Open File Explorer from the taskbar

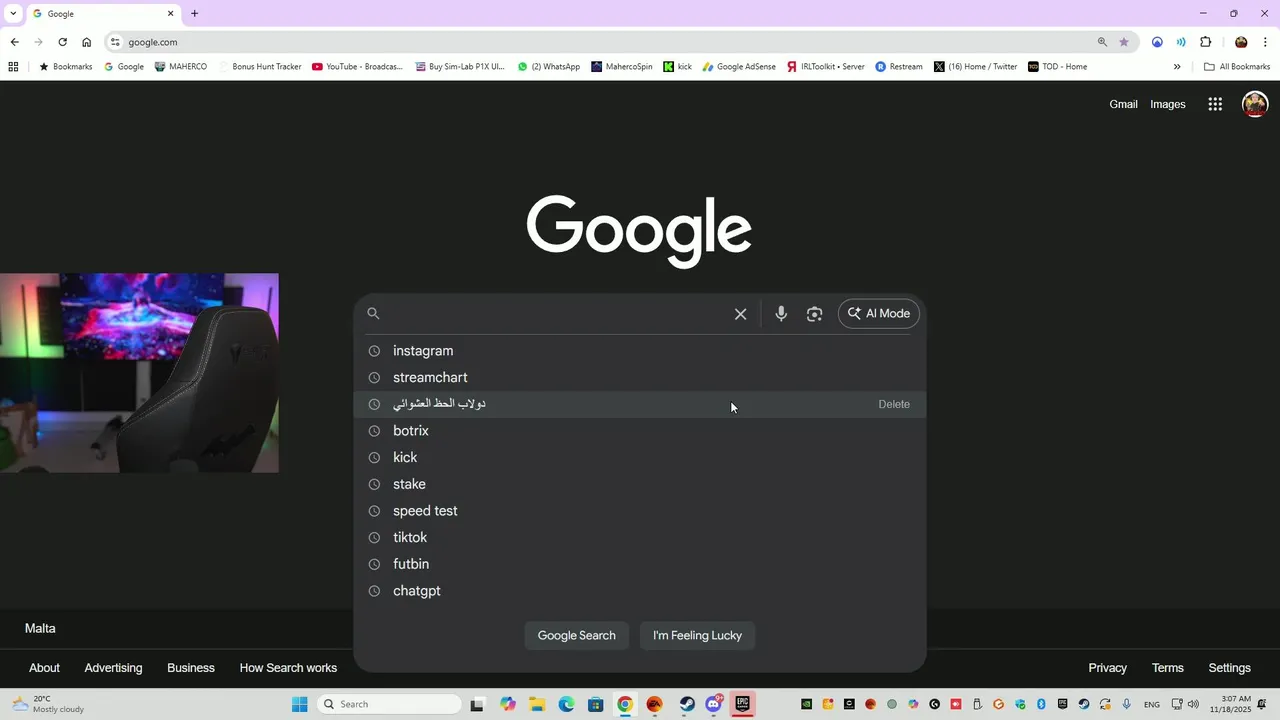[x=536, y=704]
